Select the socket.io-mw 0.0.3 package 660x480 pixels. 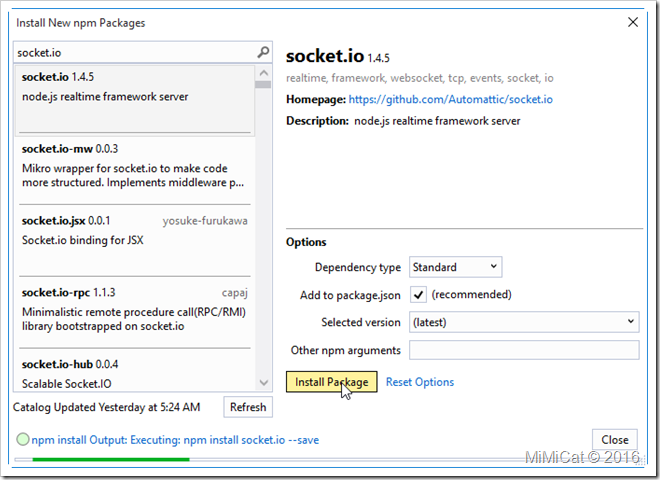point(135,171)
